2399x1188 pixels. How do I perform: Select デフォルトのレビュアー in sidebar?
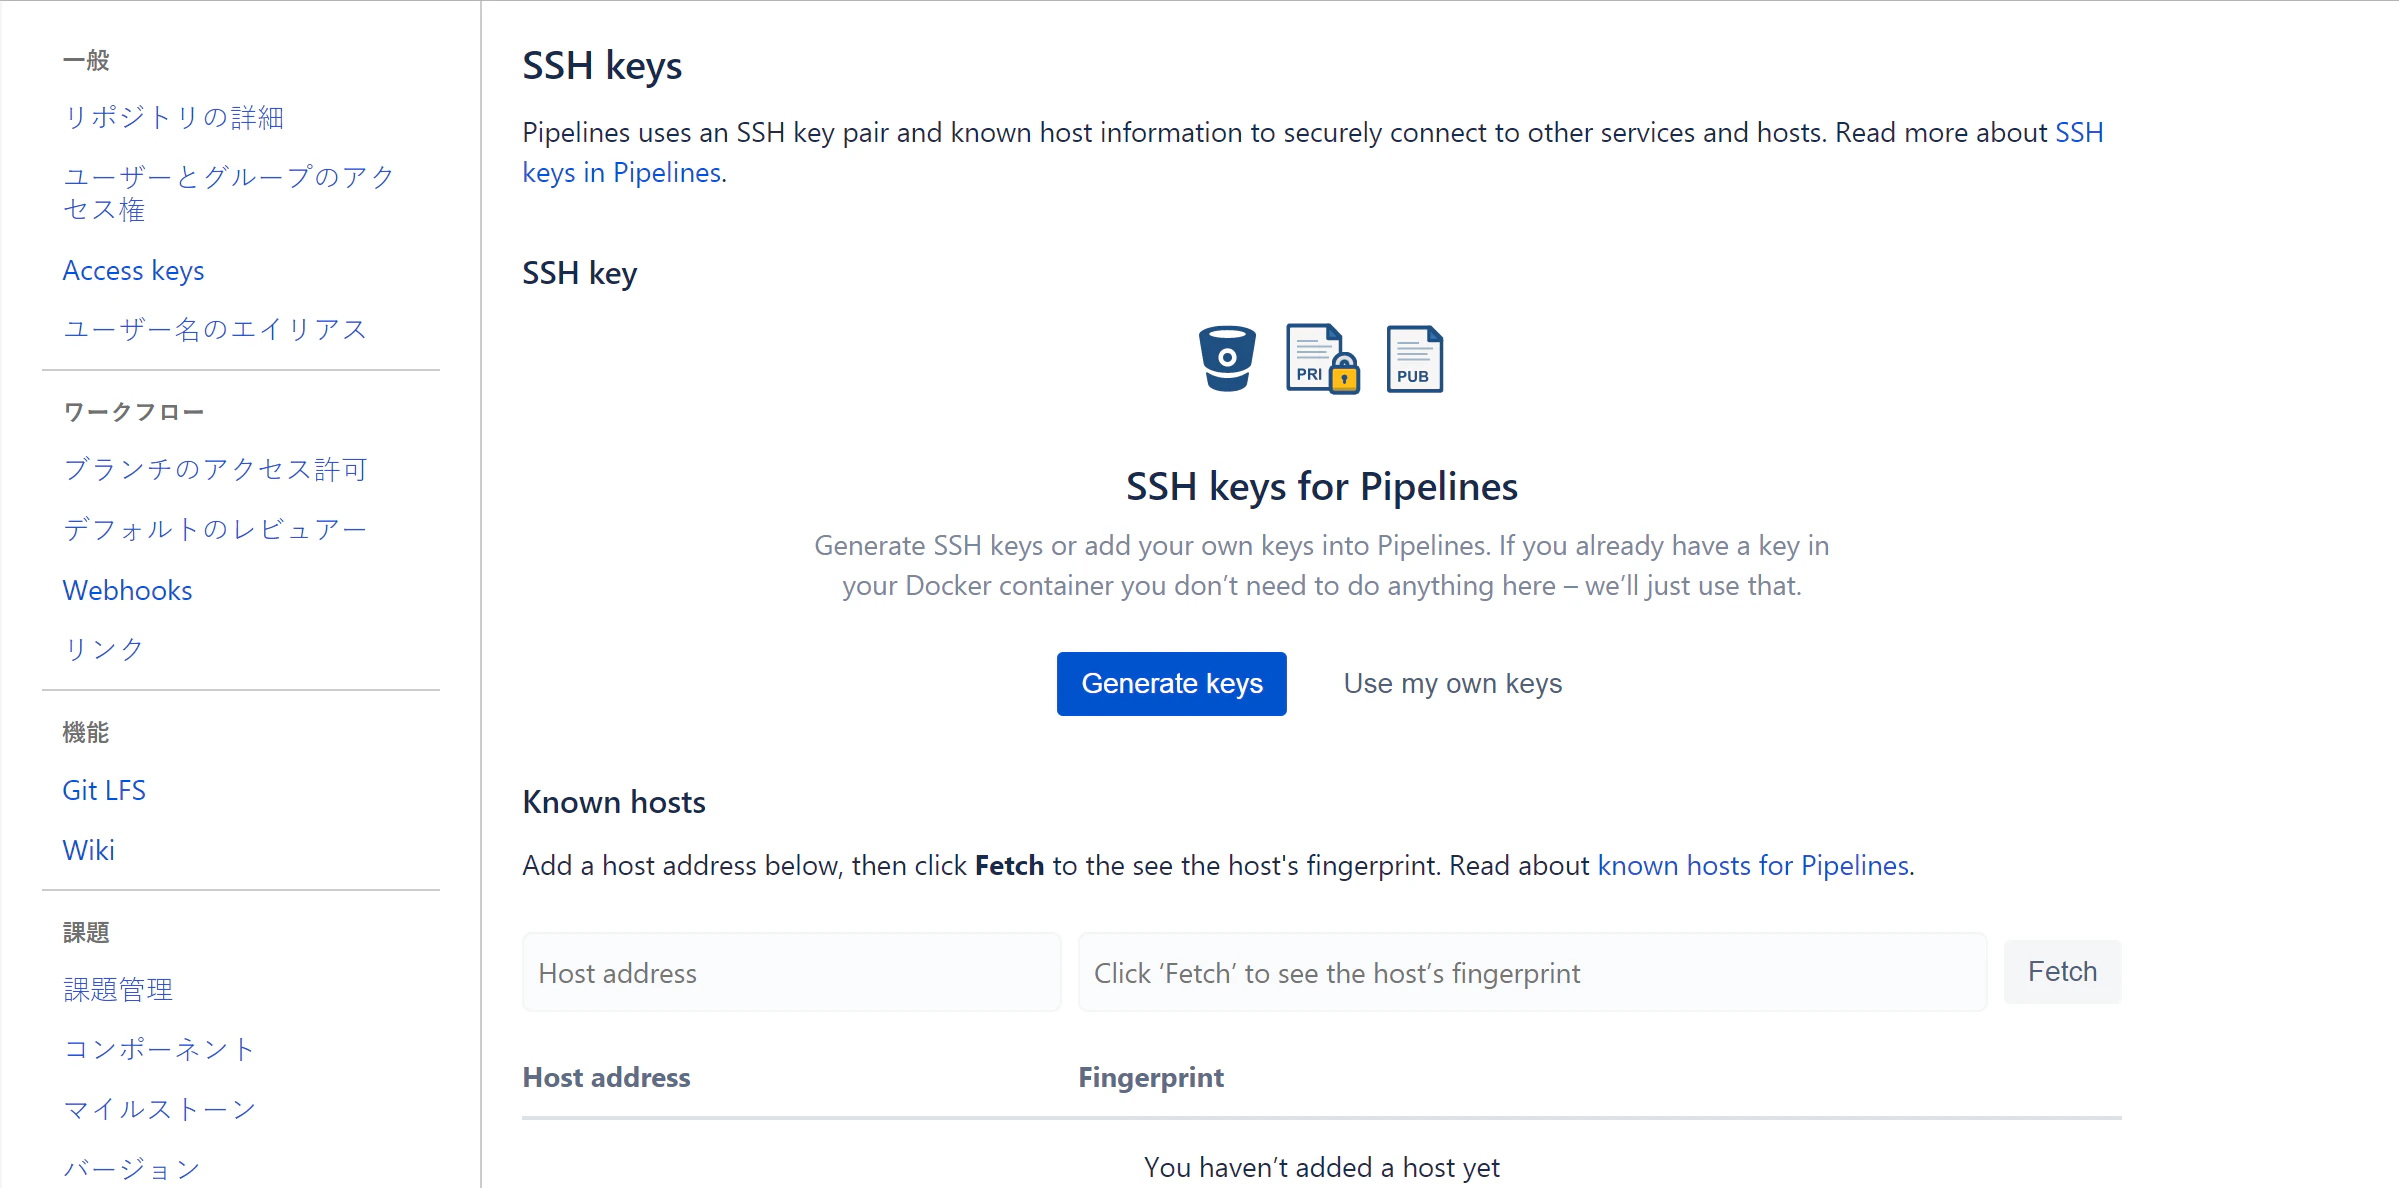215,530
